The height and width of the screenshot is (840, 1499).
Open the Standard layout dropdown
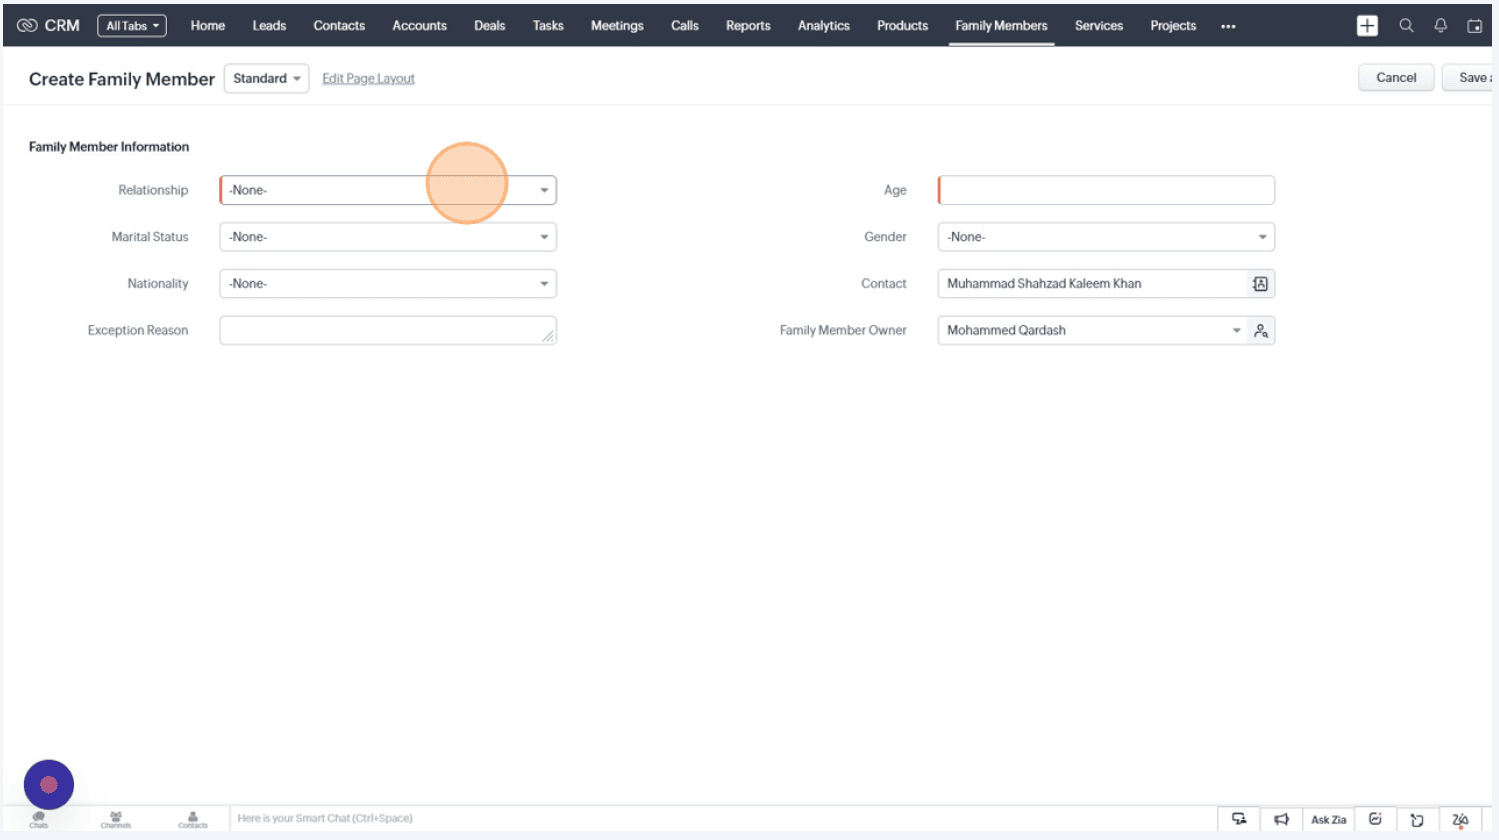pyautogui.click(x=266, y=78)
